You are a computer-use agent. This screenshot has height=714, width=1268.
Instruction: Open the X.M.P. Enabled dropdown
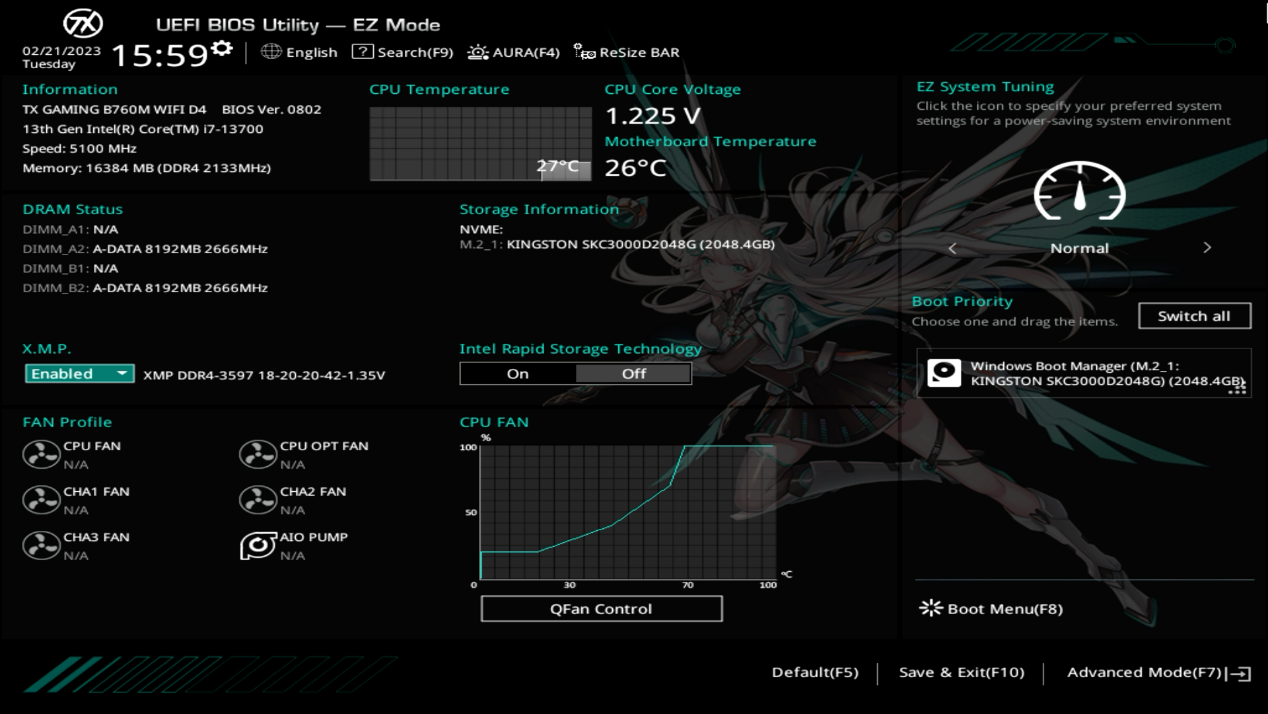pyautogui.click(x=79, y=373)
